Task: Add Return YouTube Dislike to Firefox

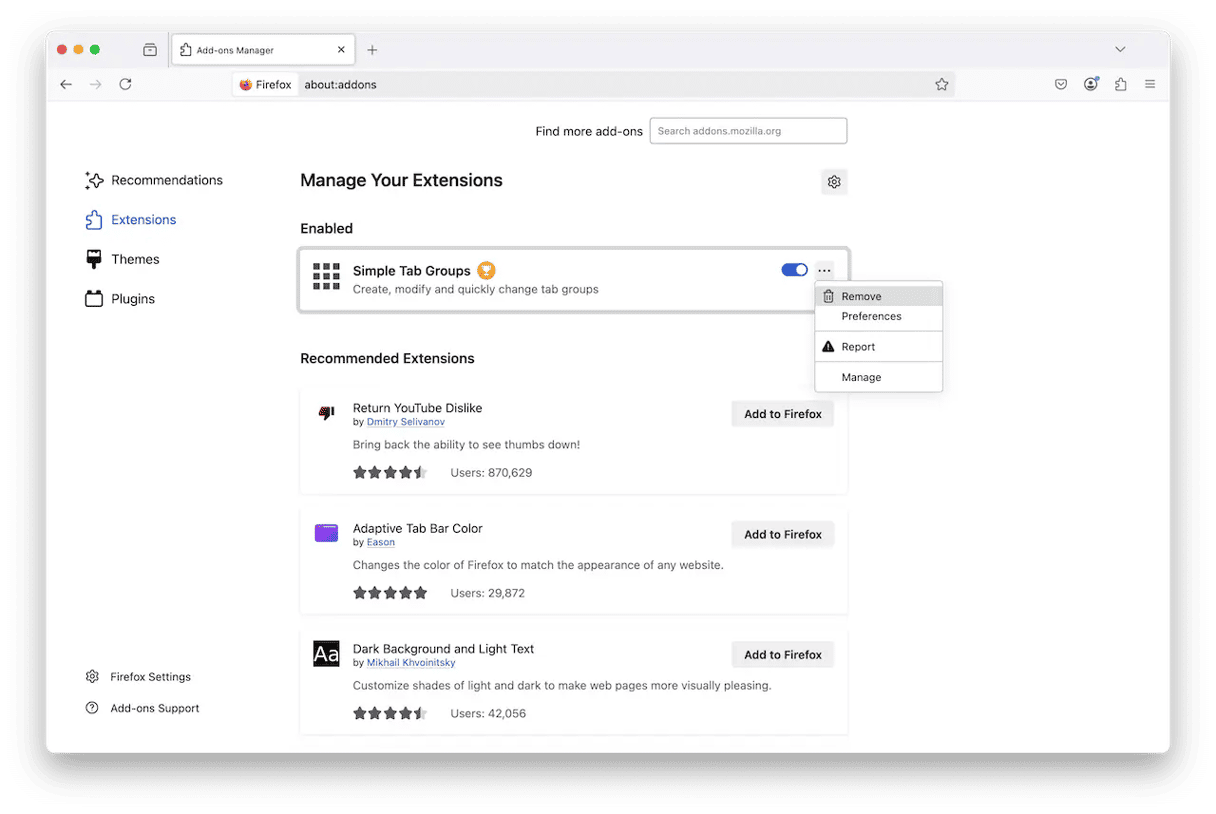Action: (x=782, y=414)
